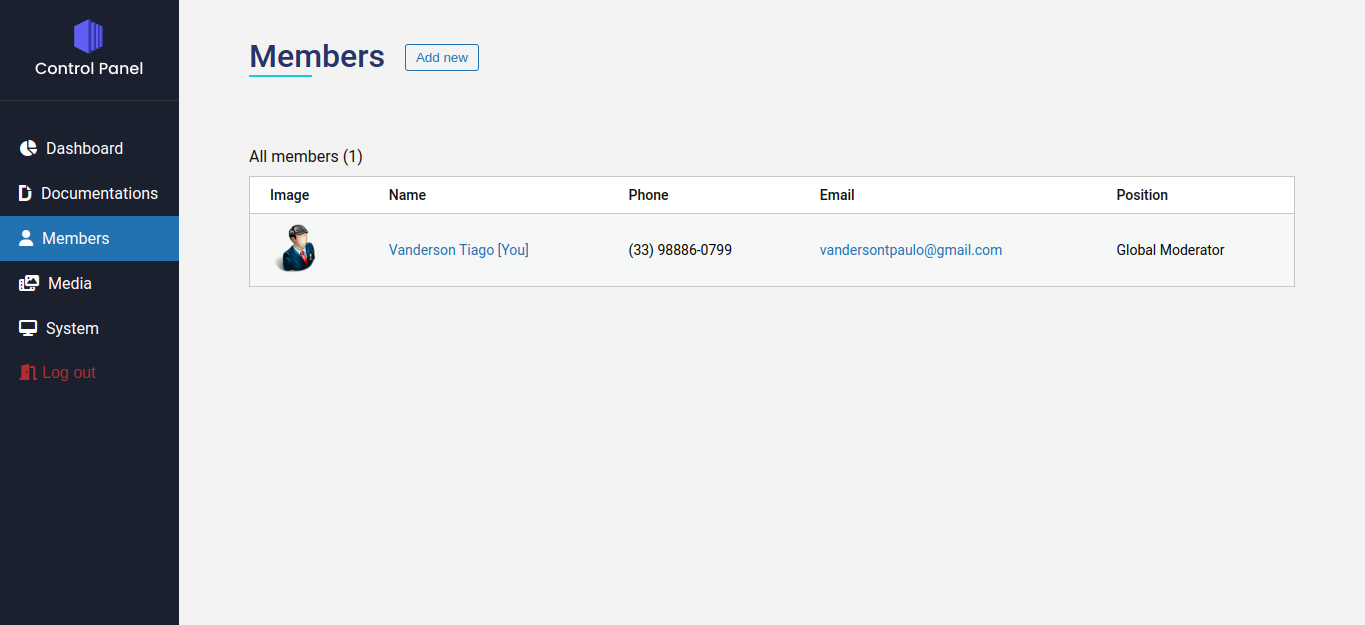This screenshot has width=1365, height=625.
Task: Click the Global Moderator position cell
Action: 1170,250
